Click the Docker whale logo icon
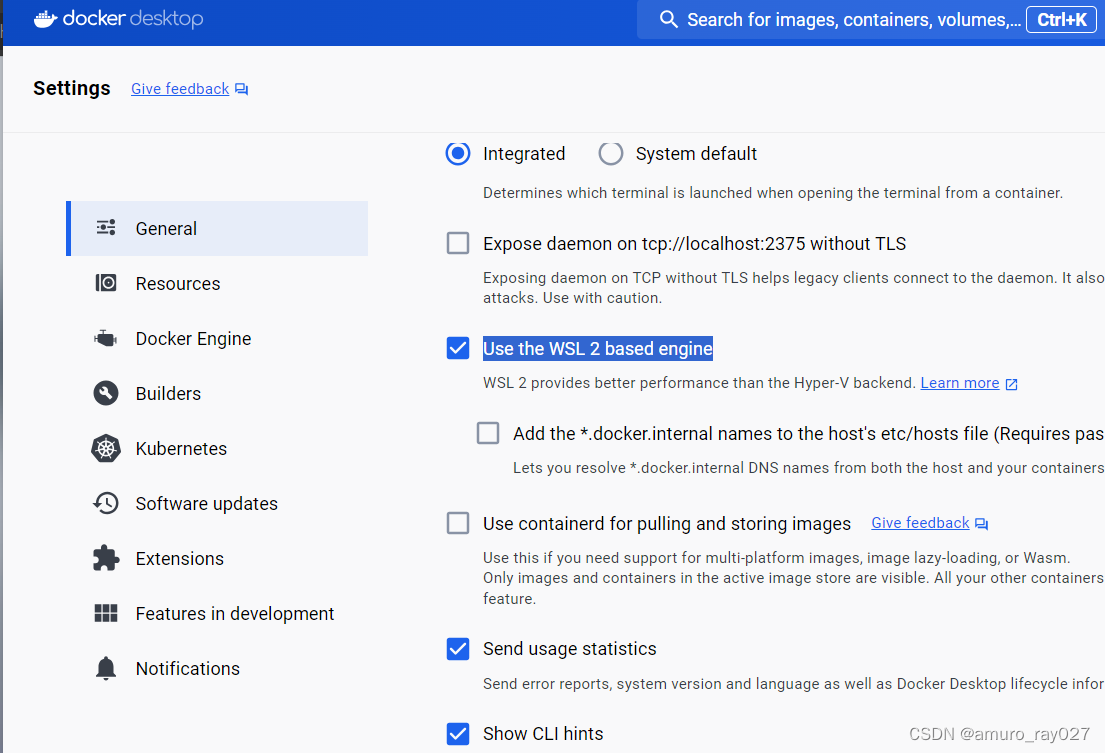Viewport: 1105px width, 753px height. coord(46,19)
